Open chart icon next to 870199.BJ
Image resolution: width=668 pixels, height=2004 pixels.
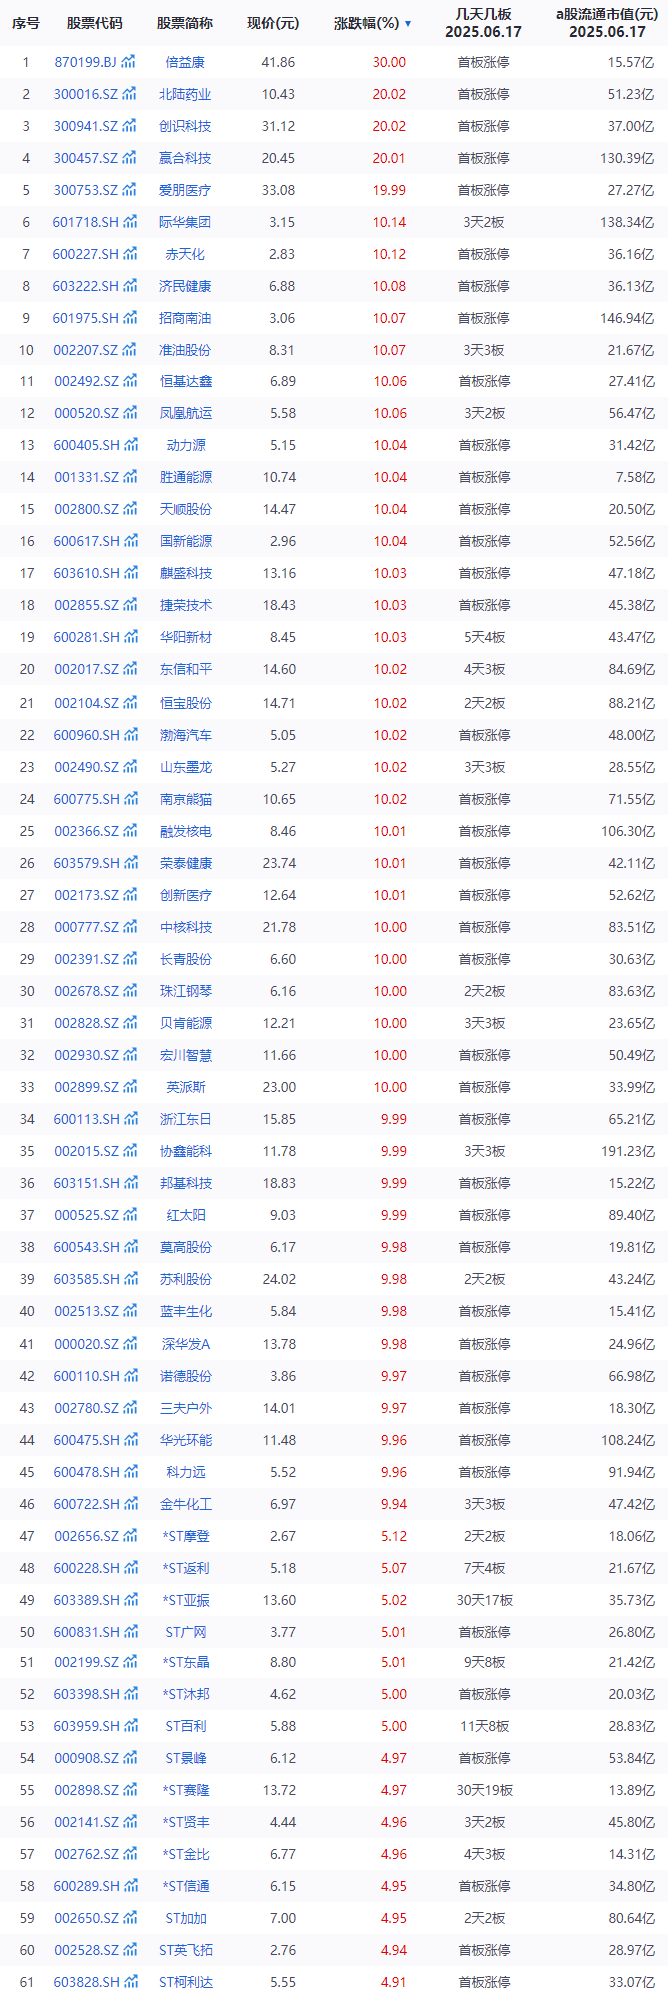[129, 62]
